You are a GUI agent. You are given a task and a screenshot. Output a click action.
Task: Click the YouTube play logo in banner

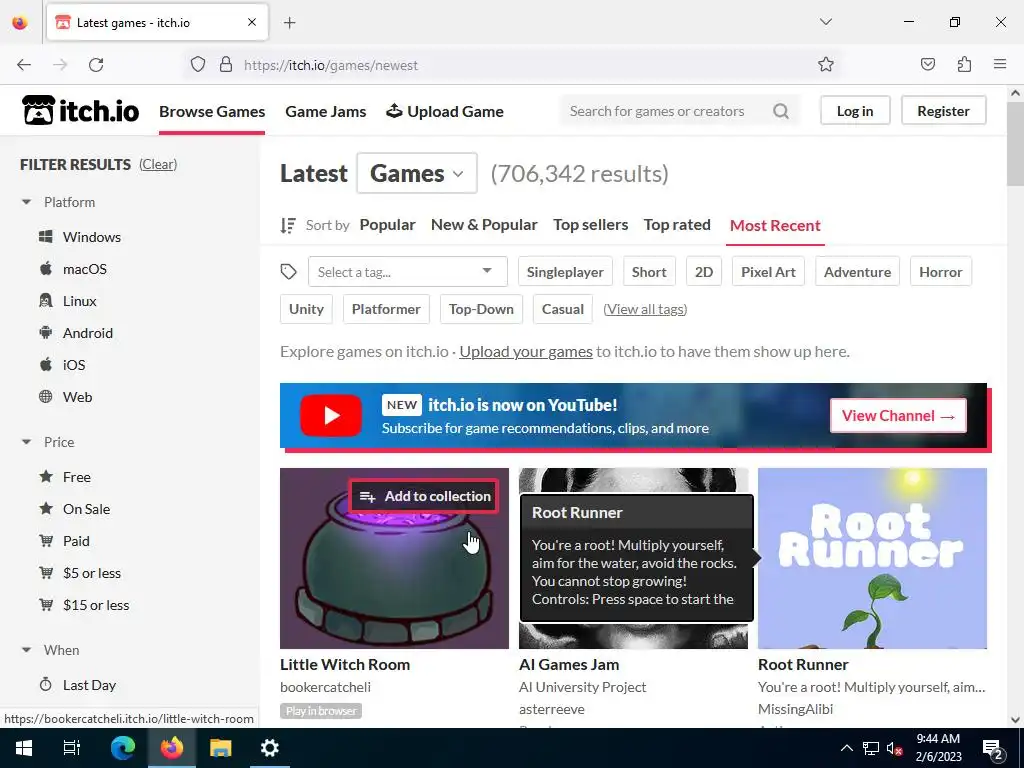(331, 415)
